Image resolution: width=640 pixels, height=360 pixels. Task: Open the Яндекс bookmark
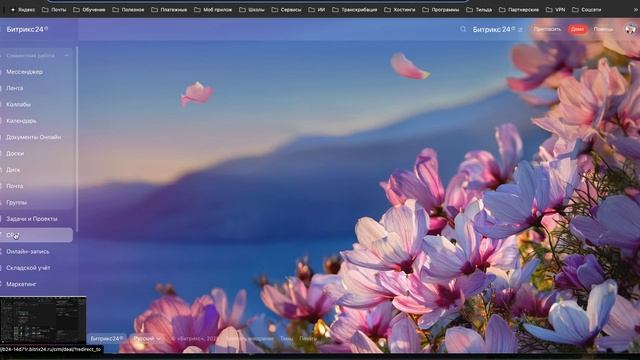[23, 9]
